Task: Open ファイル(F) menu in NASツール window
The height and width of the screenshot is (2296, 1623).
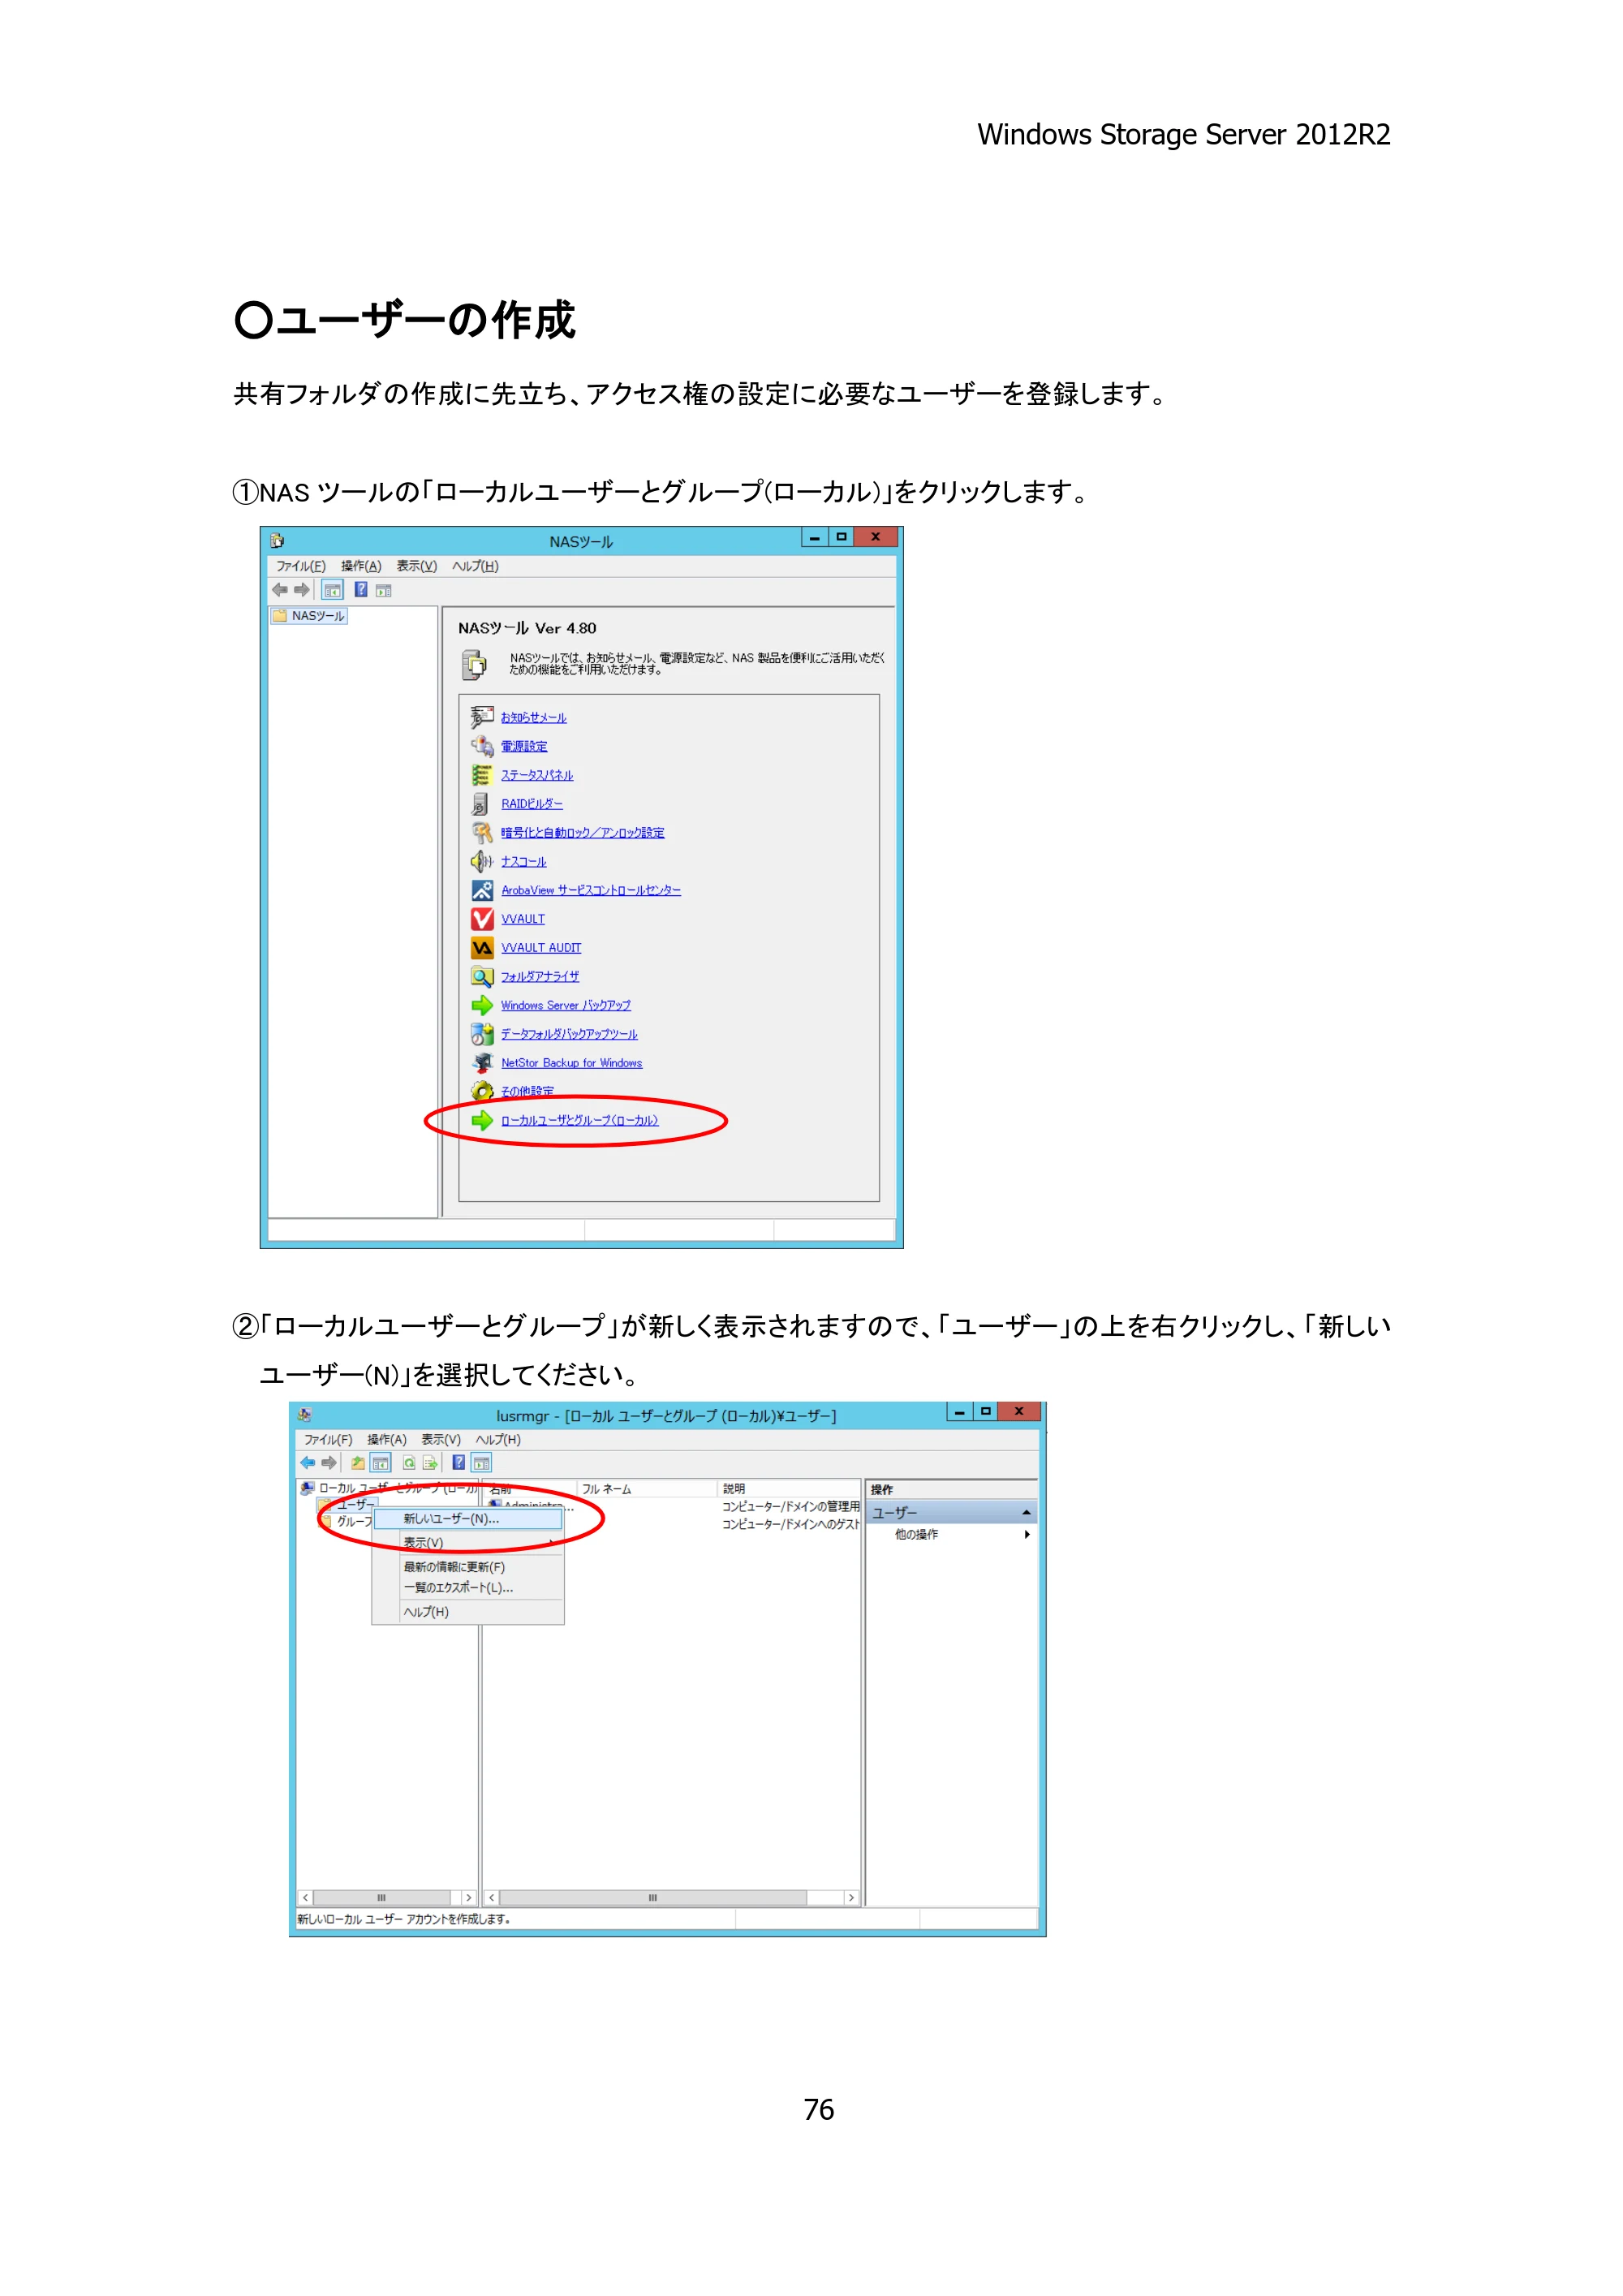Action: (301, 566)
